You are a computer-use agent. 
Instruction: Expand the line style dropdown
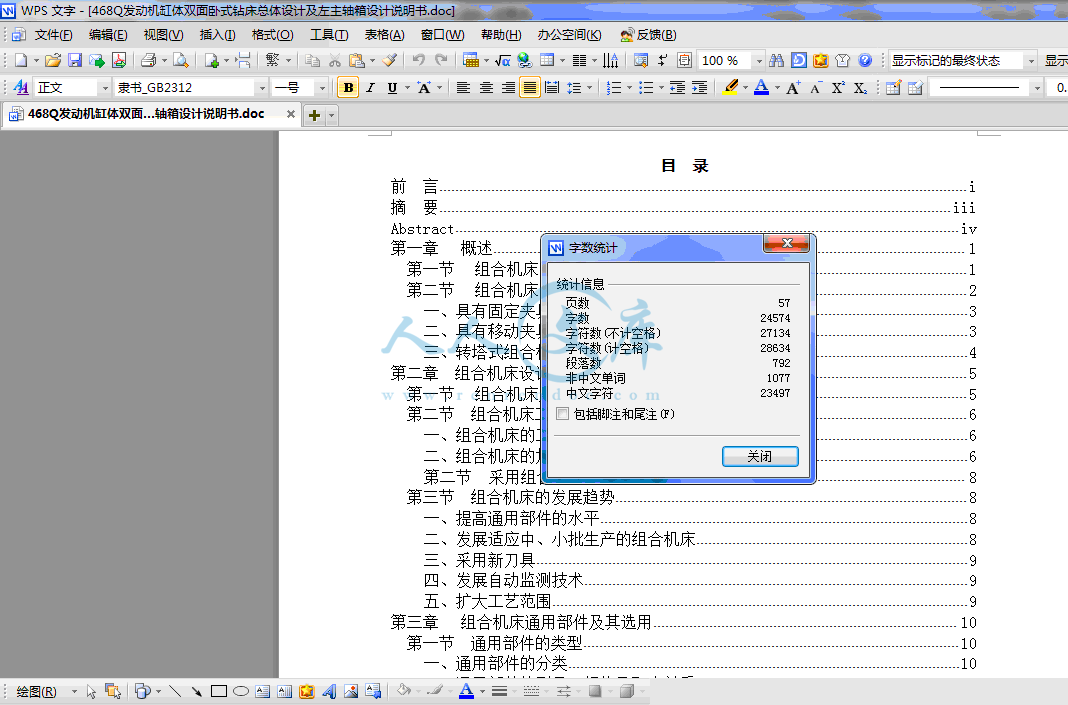pyautogui.click(x=1037, y=88)
